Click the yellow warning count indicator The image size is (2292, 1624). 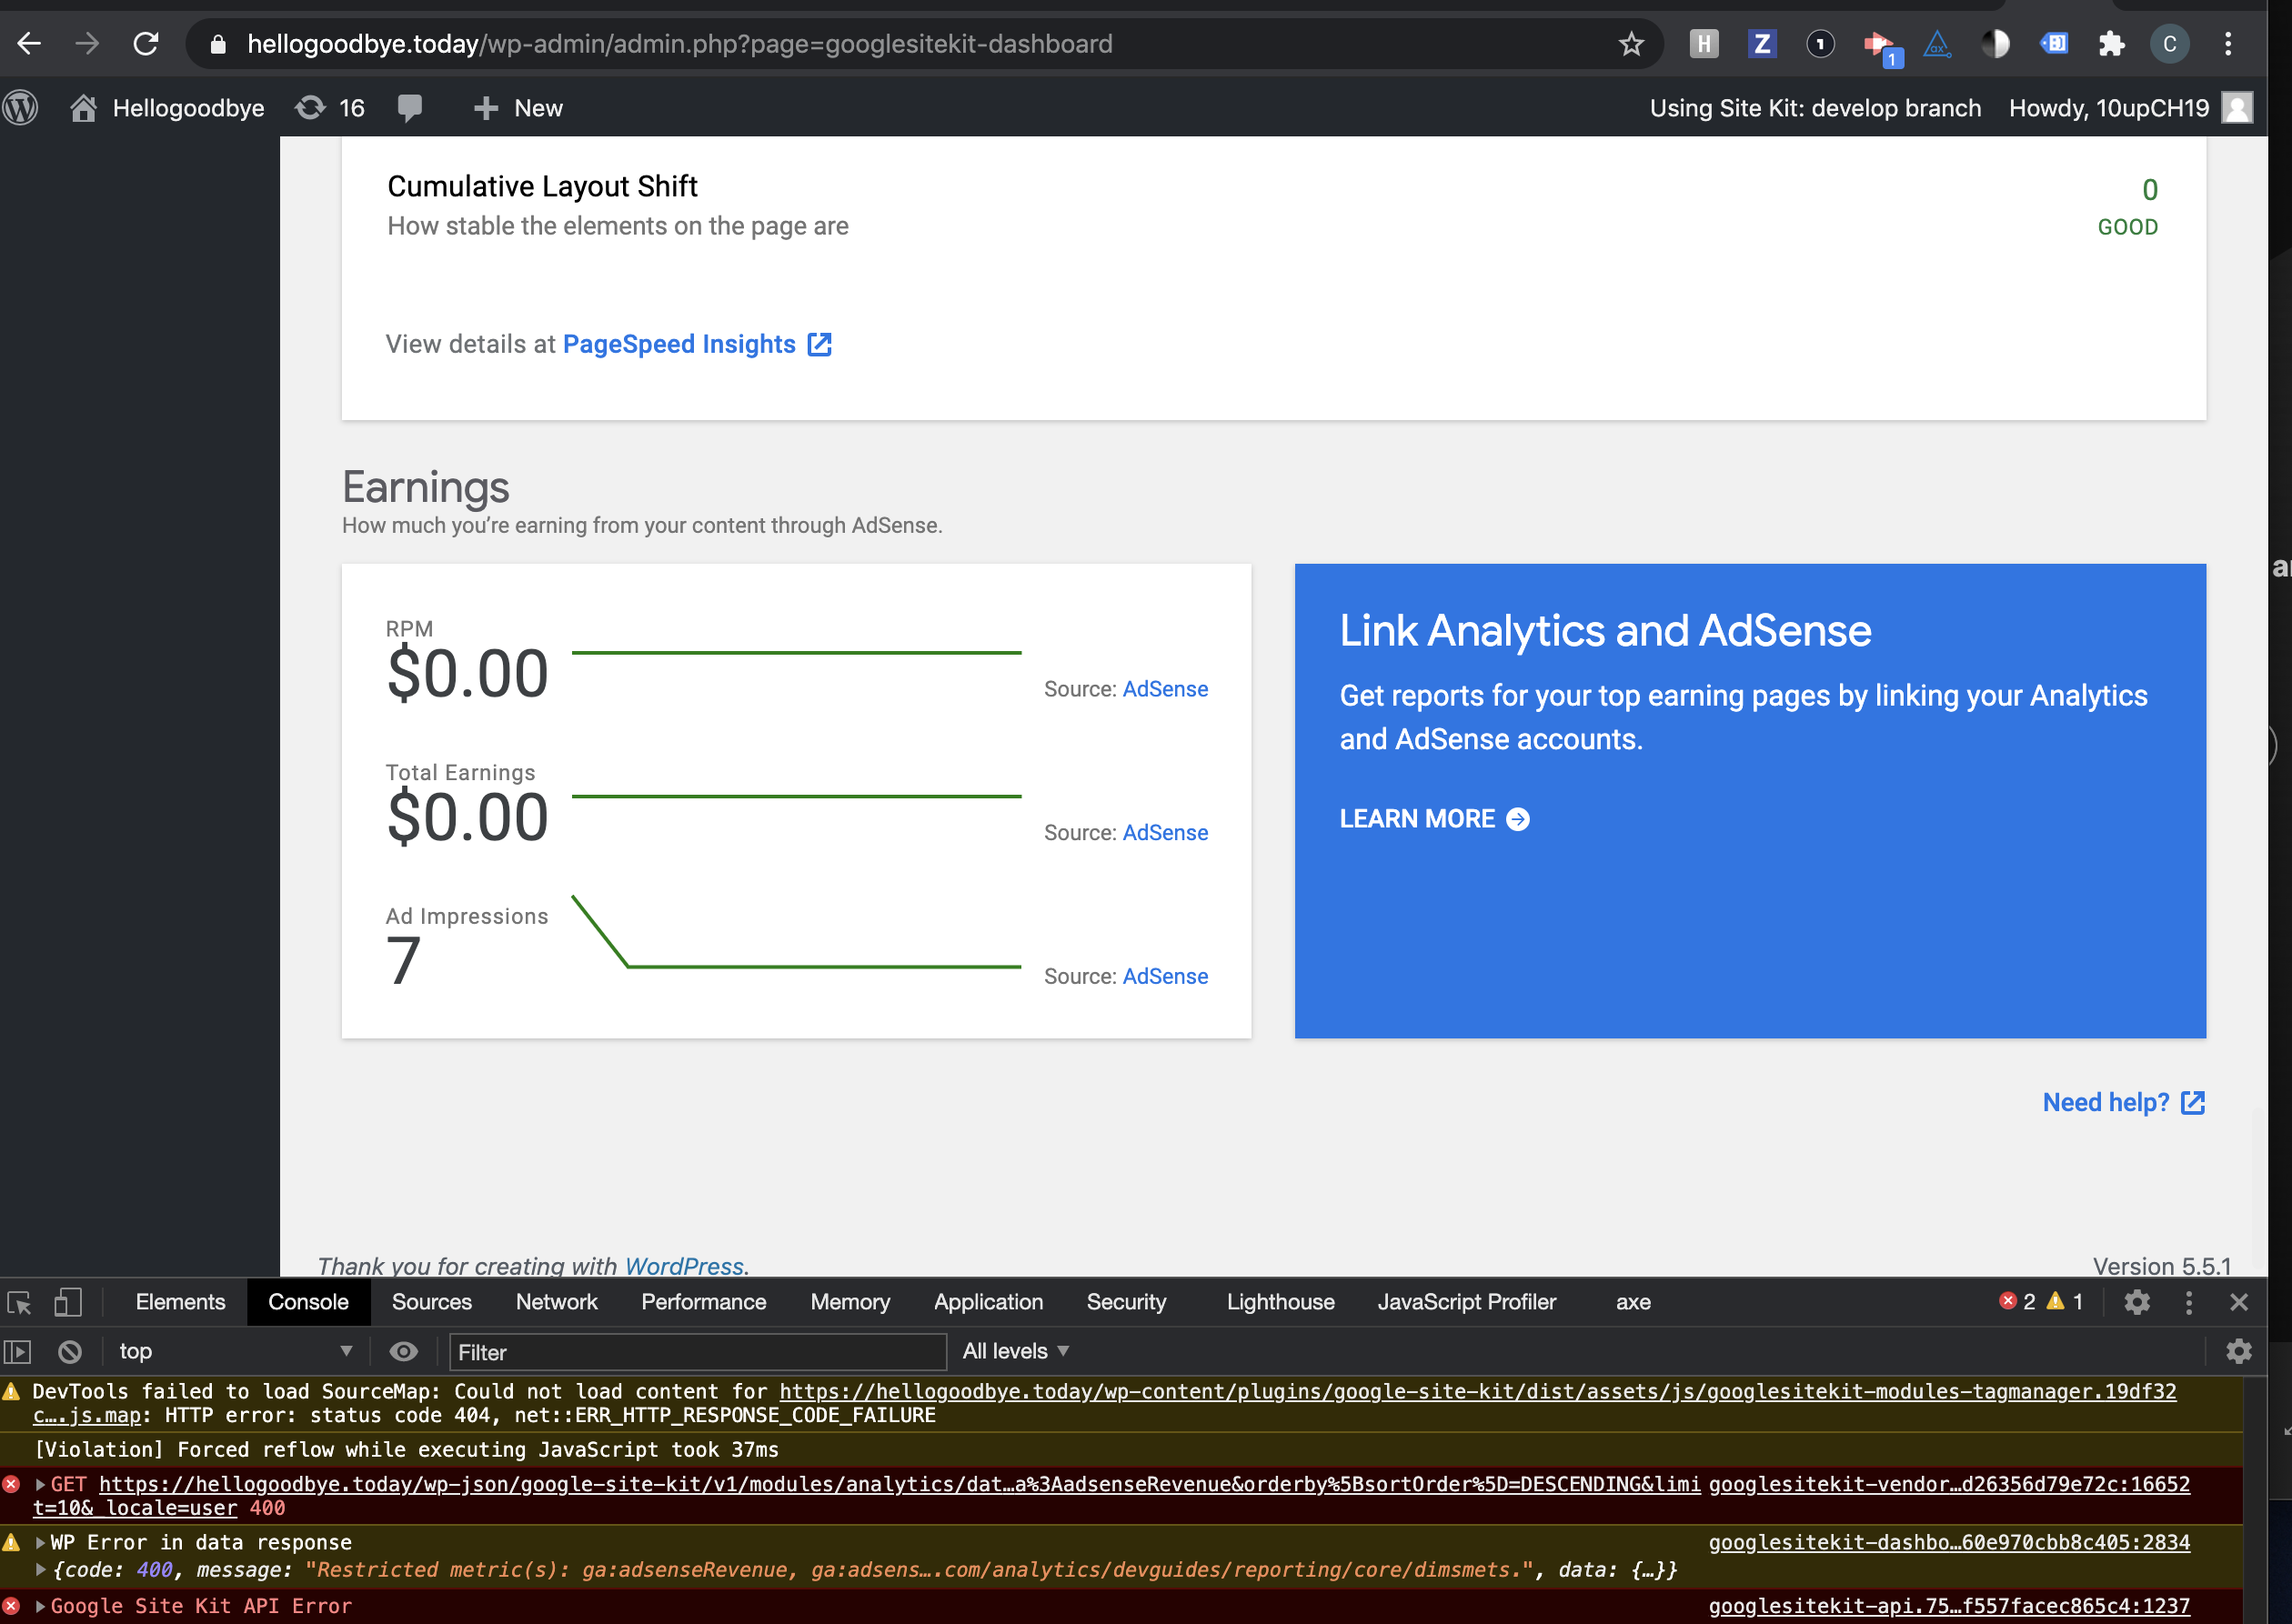2066,1302
